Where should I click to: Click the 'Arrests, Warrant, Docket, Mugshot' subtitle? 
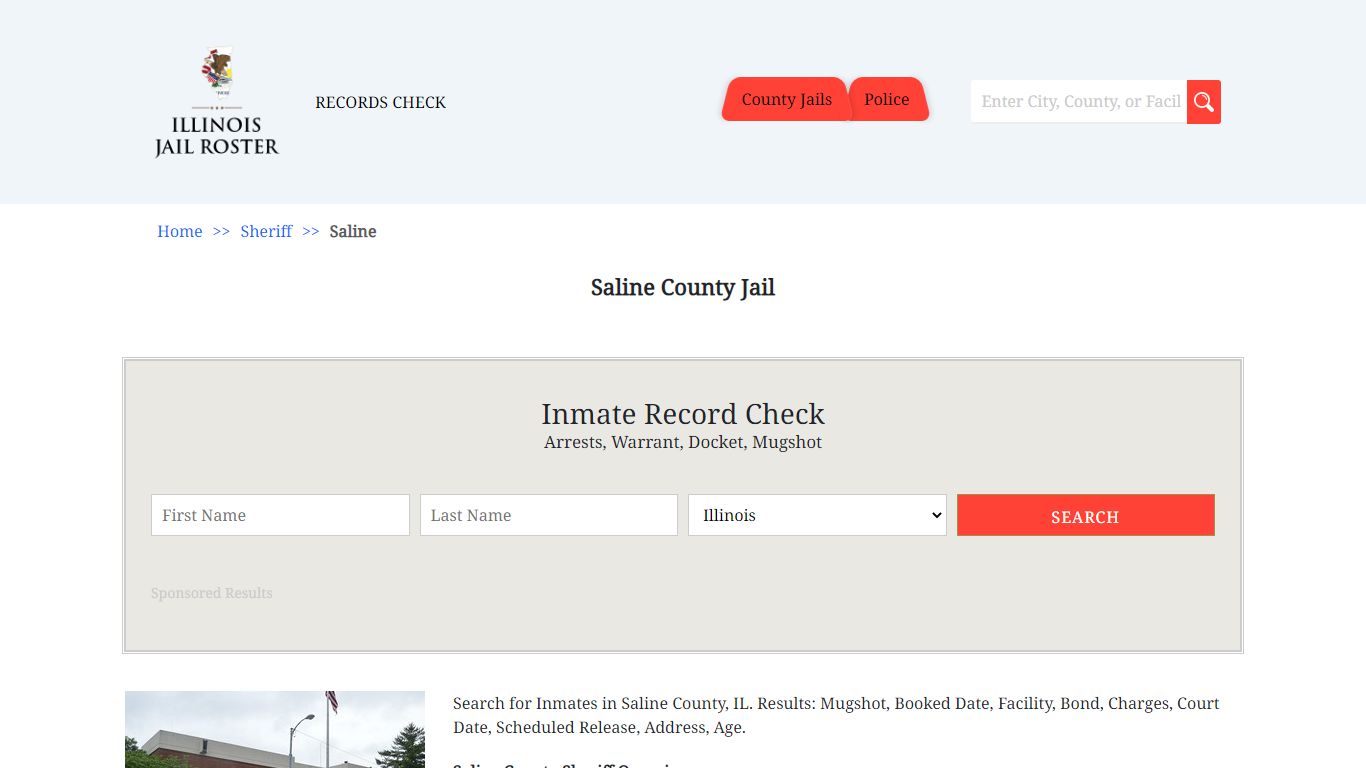[x=683, y=442]
